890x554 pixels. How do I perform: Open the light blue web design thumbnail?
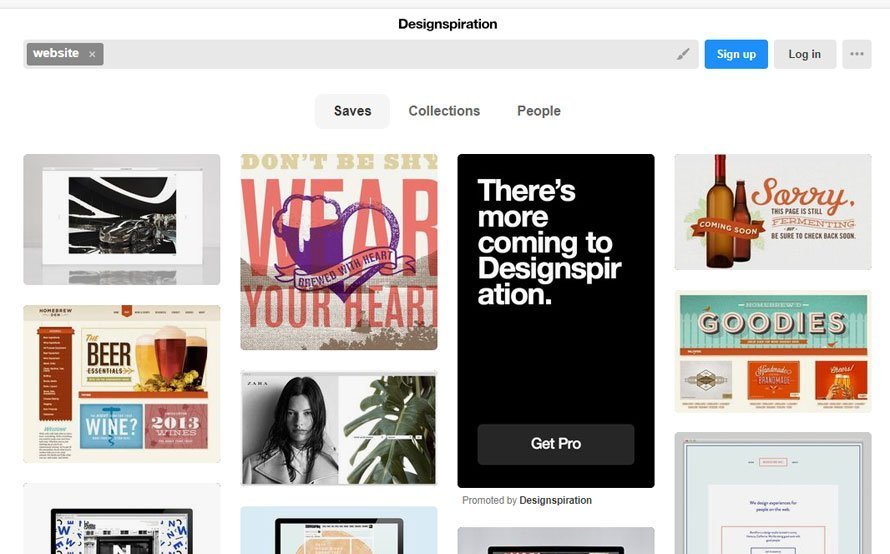click(x=773, y=493)
